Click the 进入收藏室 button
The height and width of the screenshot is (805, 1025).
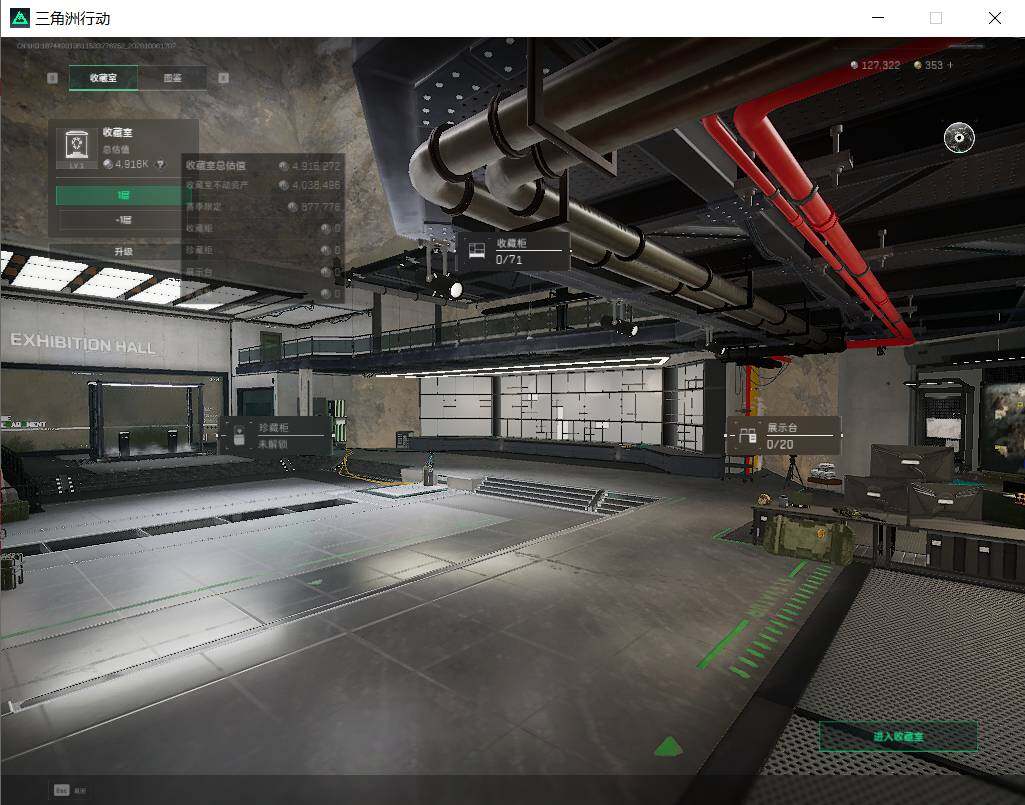tap(898, 736)
